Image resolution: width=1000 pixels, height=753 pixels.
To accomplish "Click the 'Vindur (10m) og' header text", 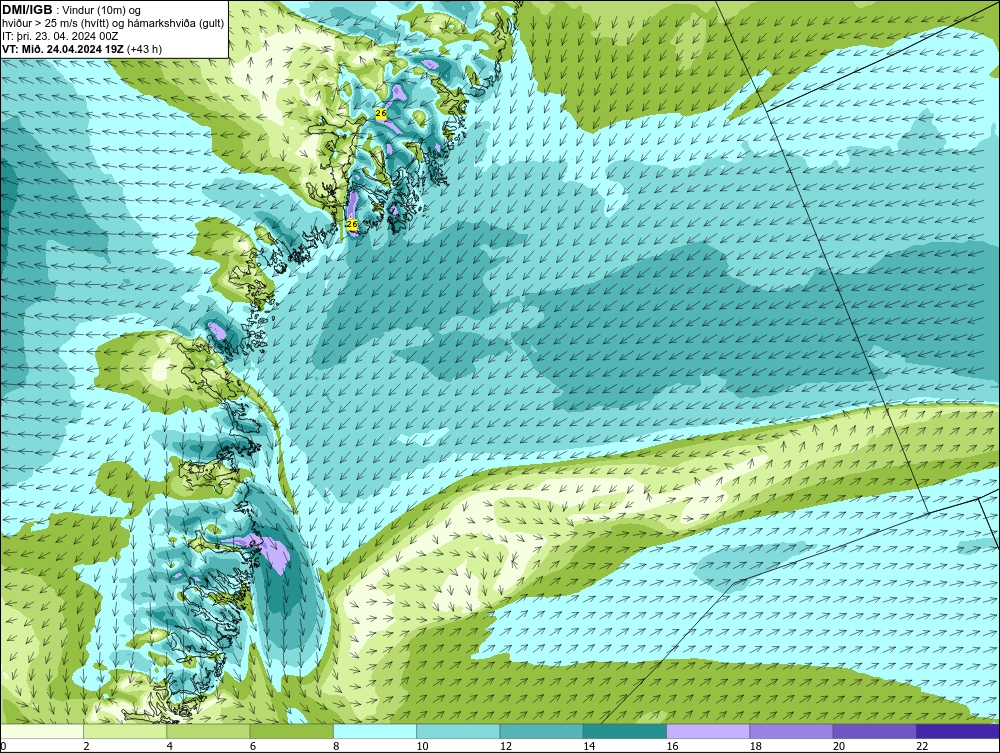I will coord(102,10).
